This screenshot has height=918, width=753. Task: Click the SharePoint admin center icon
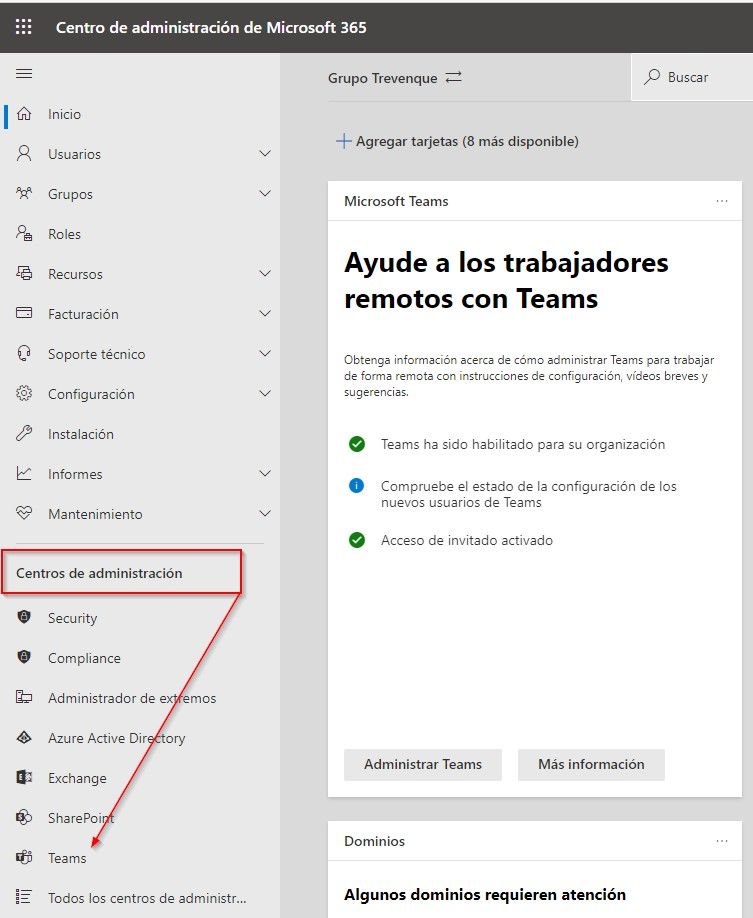(25, 818)
